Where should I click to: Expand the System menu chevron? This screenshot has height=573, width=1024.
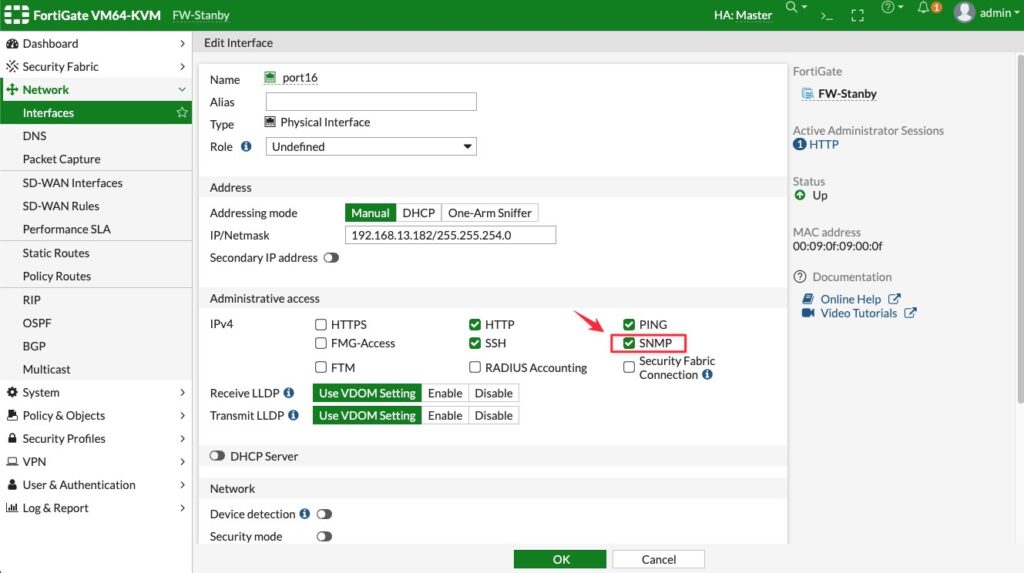pyautogui.click(x=182, y=392)
